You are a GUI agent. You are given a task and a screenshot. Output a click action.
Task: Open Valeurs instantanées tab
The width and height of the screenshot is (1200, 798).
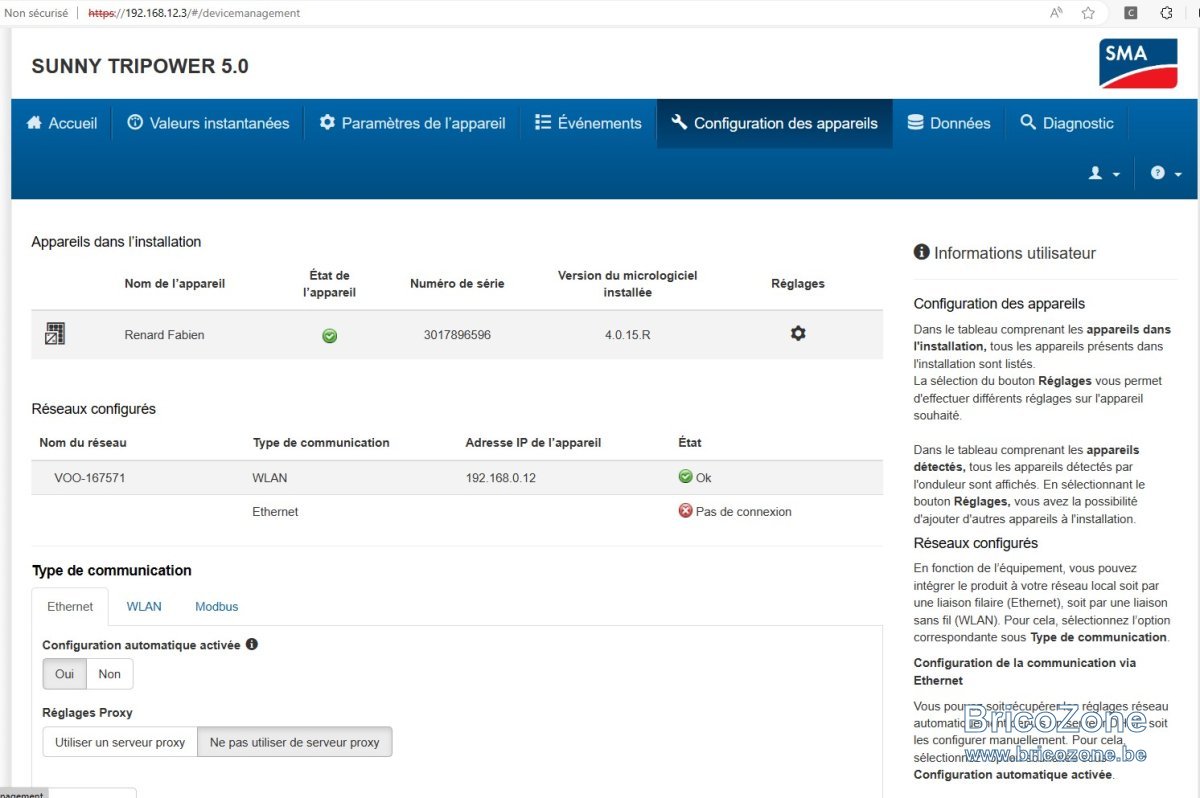[208, 123]
